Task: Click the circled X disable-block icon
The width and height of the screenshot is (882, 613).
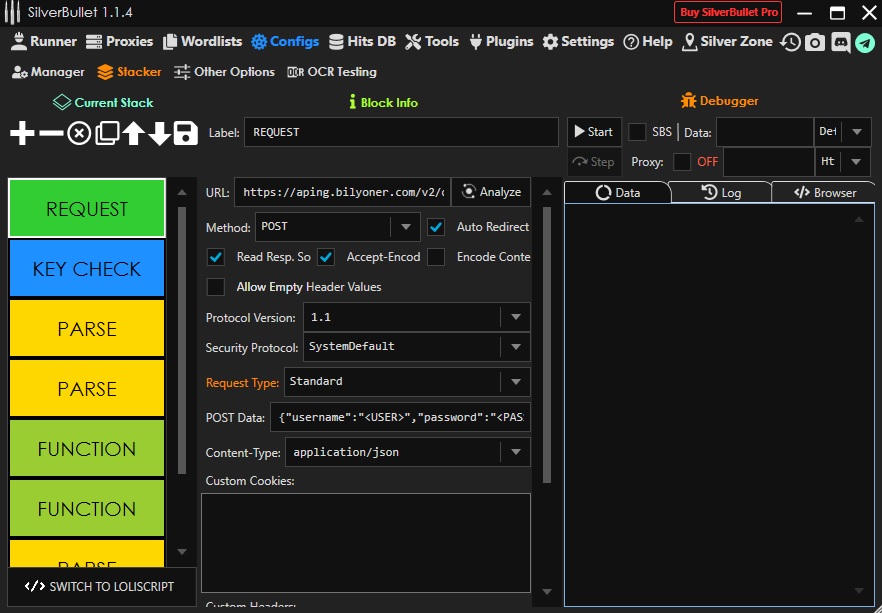Action: click(79, 133)
